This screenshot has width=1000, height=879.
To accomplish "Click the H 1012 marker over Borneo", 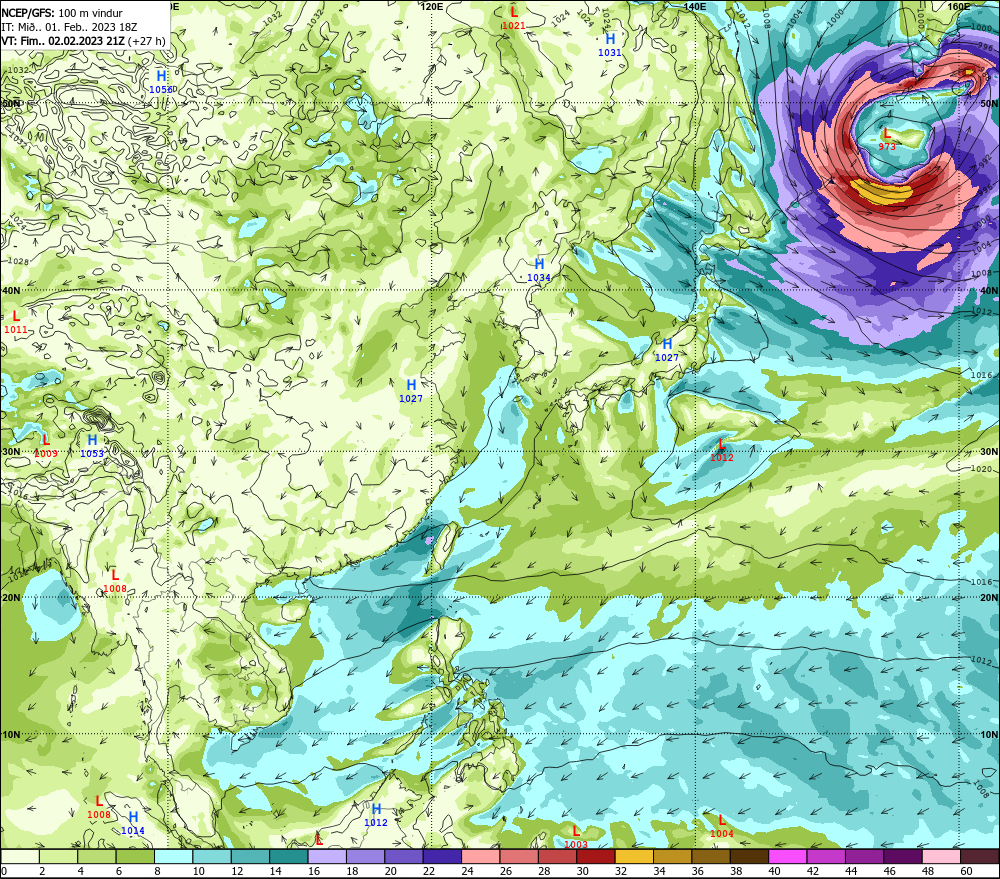I will 376,815.
